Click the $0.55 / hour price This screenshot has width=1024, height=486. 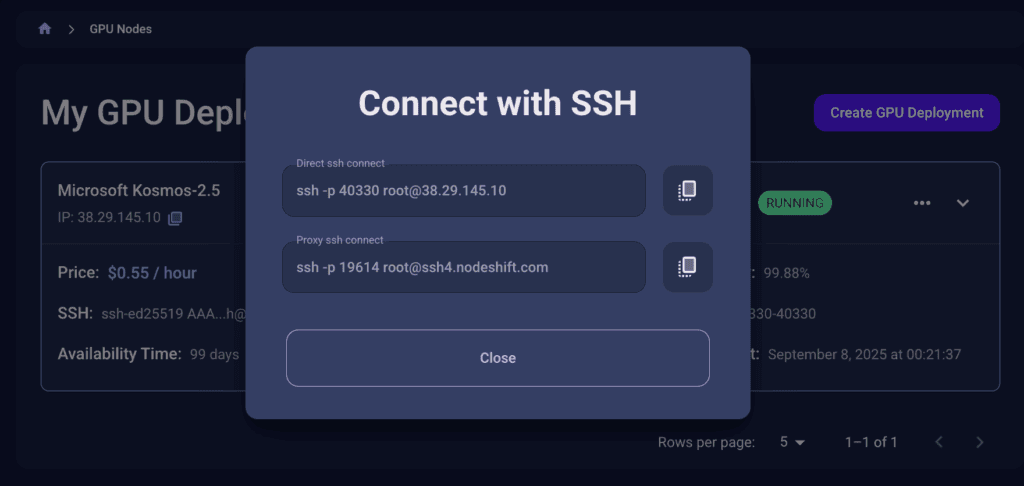click(x=152, y=272)
